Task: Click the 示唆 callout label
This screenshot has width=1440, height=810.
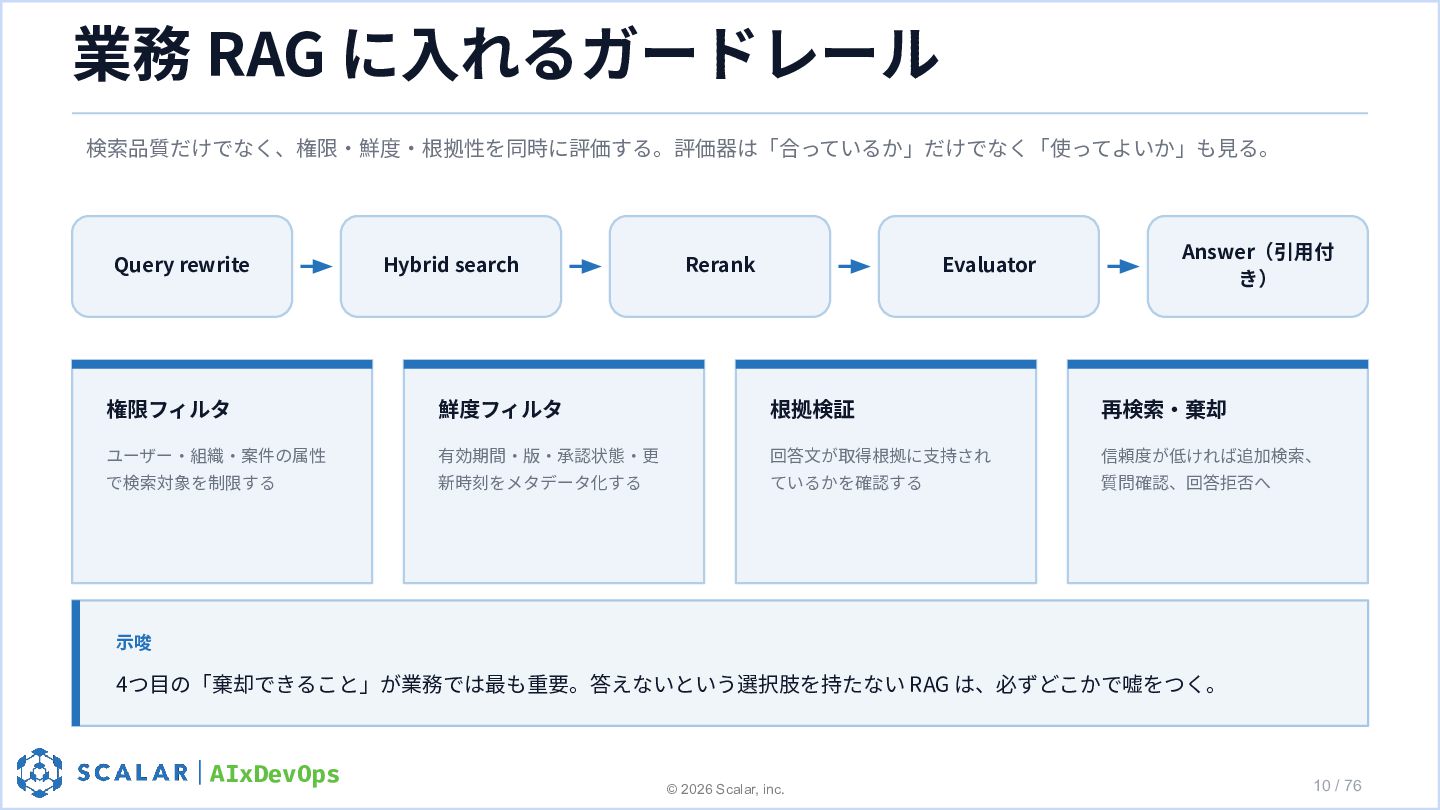Action: [134, 642]
